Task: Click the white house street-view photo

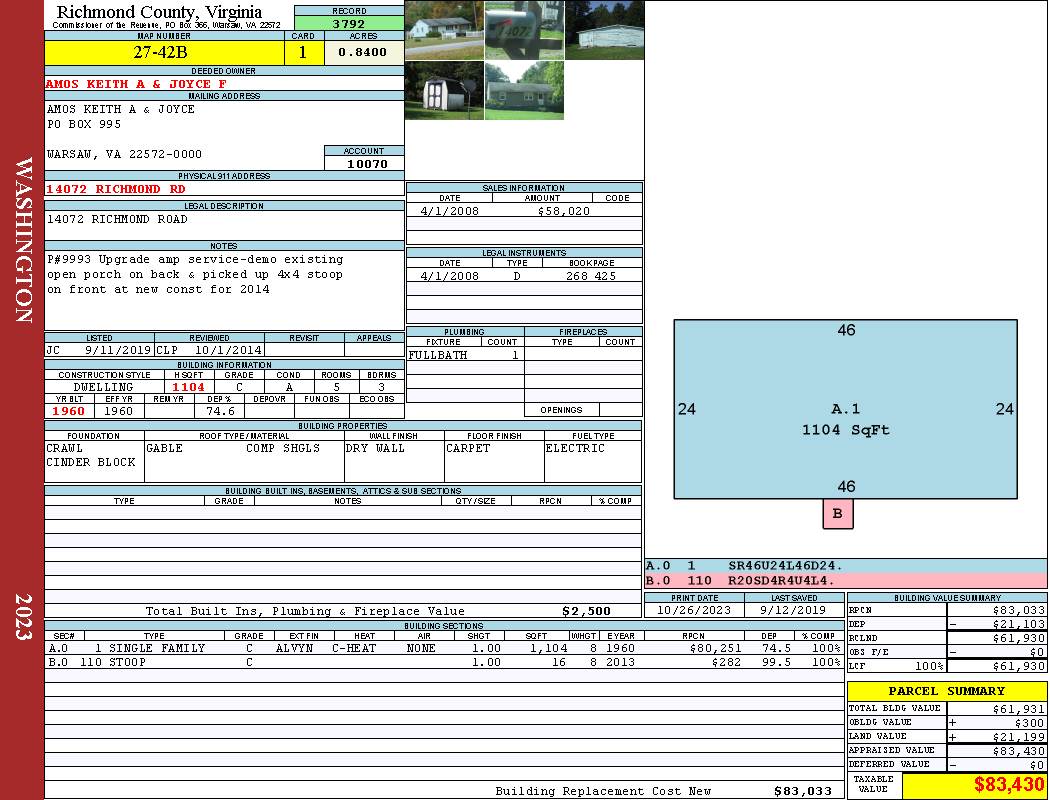Action: pos(444,30)
